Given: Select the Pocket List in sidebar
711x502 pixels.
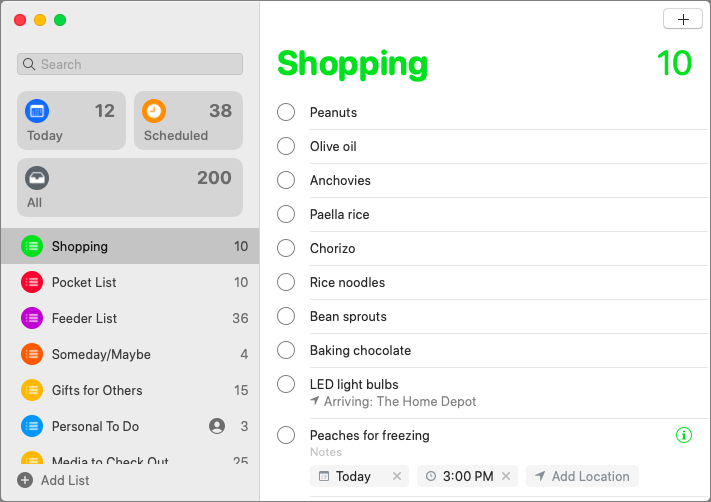Looking at the screenshot, I should pos(84,282).
